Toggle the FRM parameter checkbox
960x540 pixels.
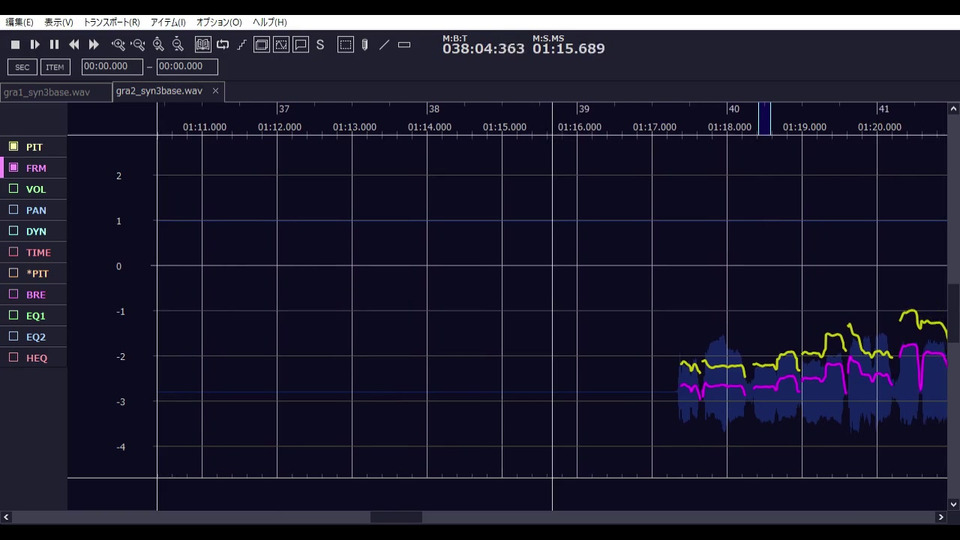(x=13, y=167)
